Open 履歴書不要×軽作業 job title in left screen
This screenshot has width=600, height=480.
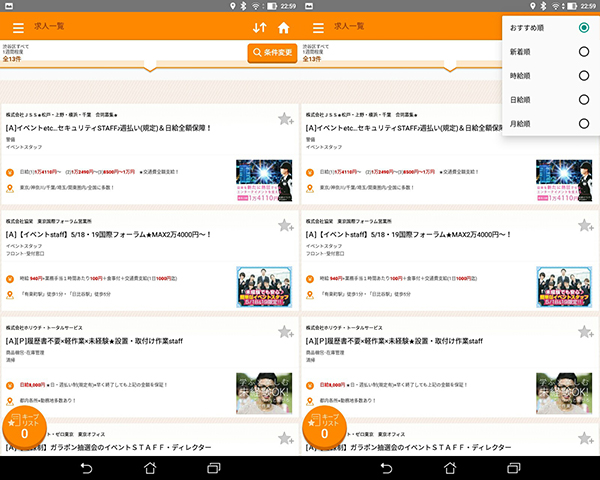coord(94,341)
